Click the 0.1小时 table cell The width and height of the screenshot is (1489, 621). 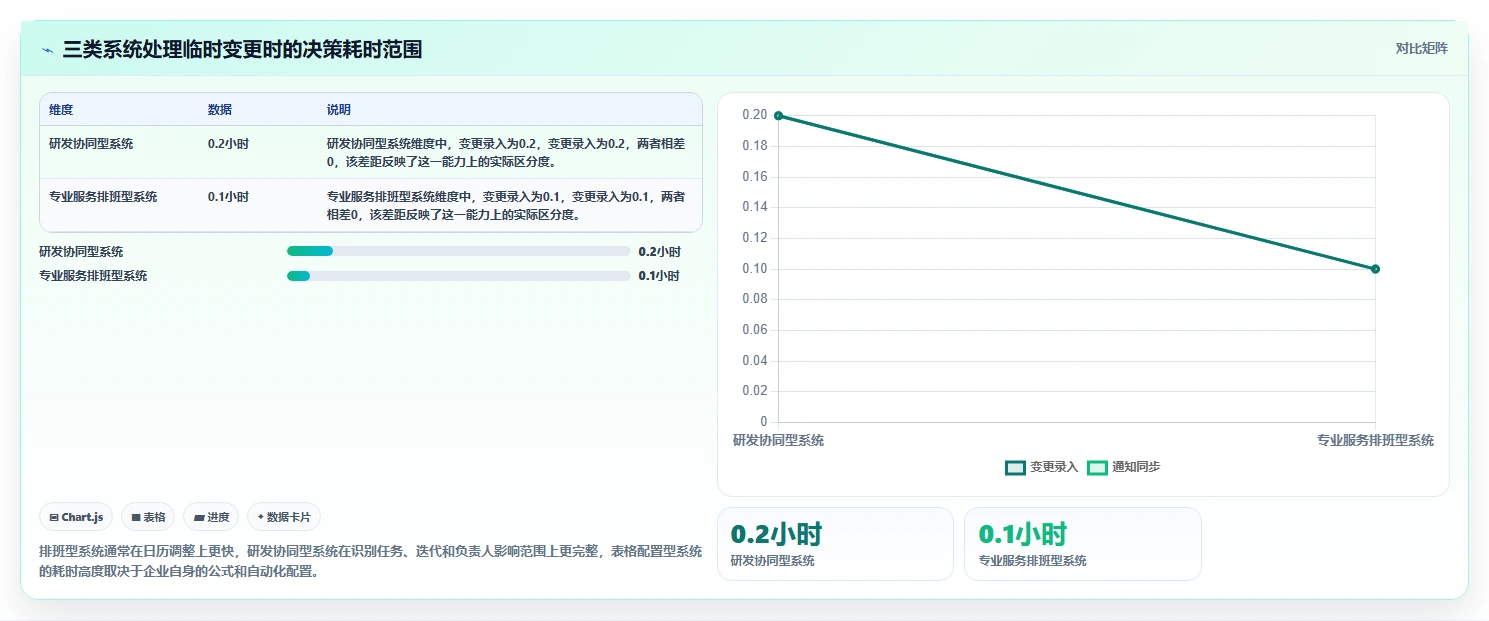pyautogui.click(x=228, y=196)
